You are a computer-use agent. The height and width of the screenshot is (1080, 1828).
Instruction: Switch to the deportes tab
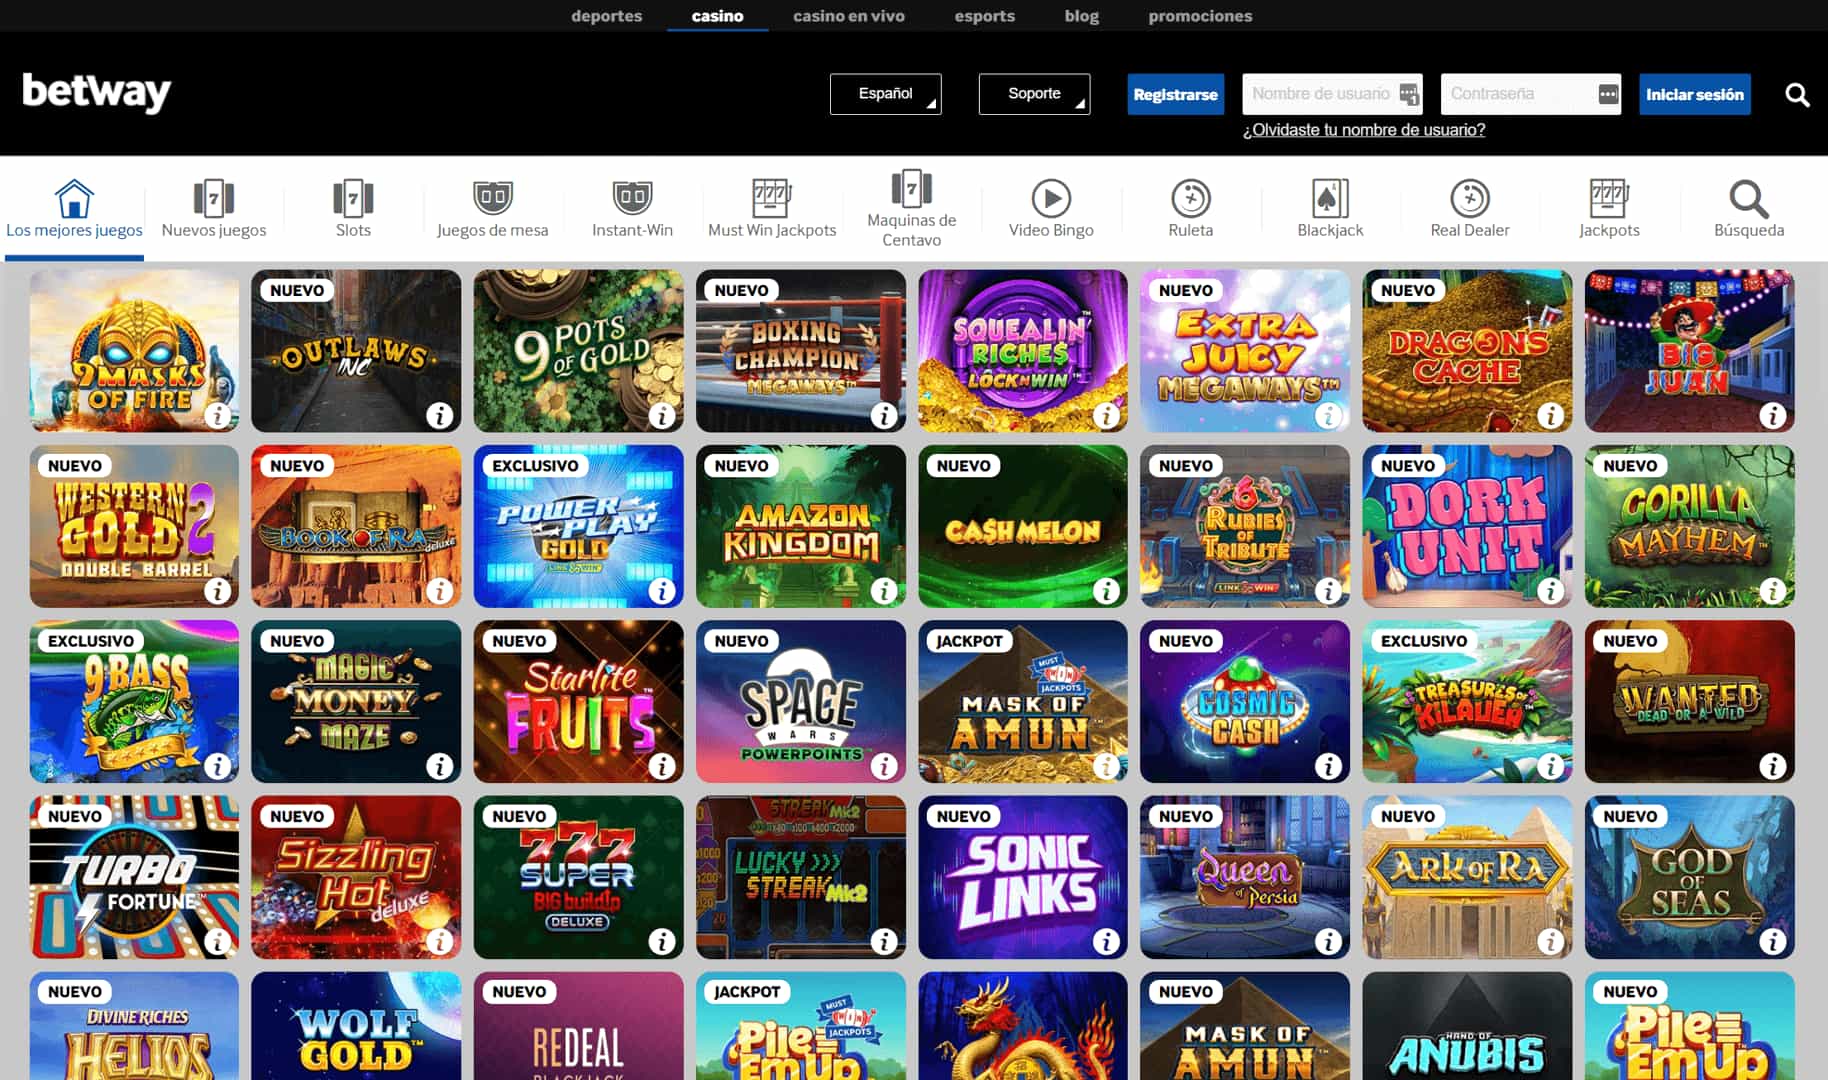pyautogui.click(x=606, y=16)
